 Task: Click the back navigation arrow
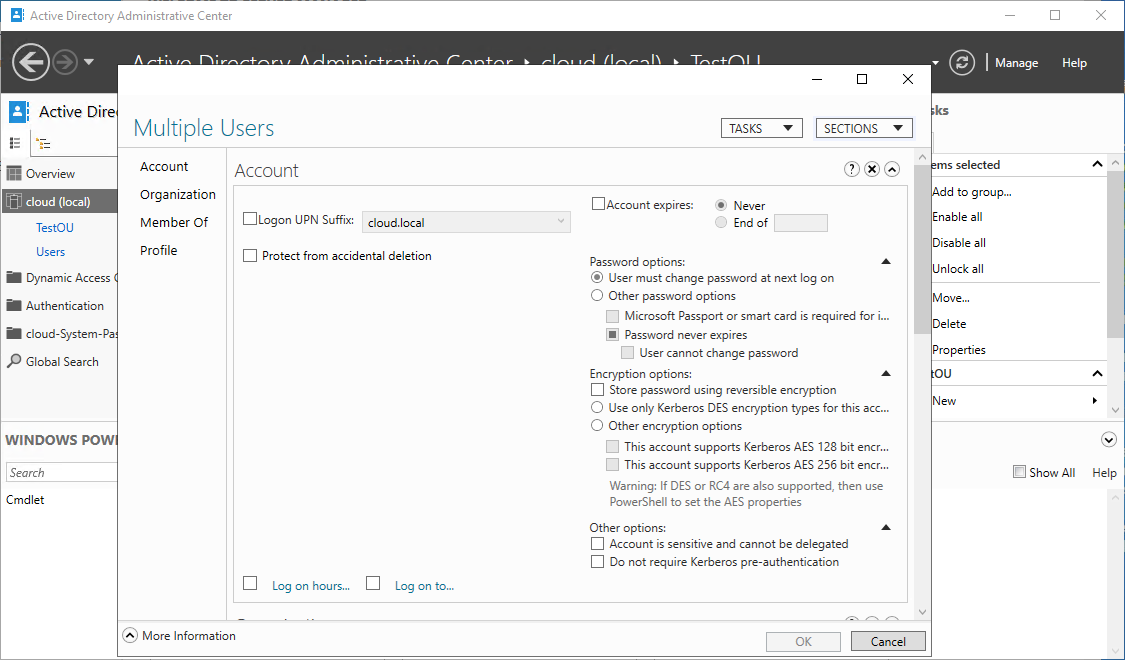31,62
